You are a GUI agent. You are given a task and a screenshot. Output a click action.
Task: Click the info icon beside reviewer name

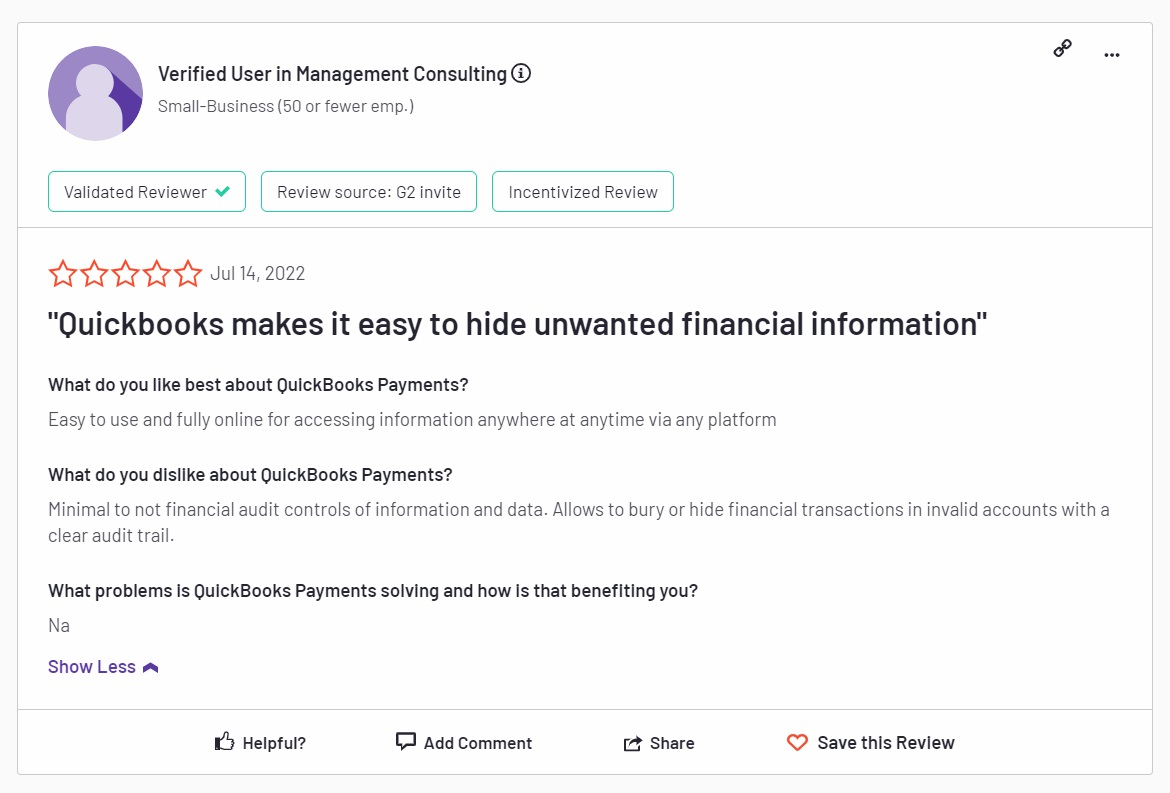(521, 73)
